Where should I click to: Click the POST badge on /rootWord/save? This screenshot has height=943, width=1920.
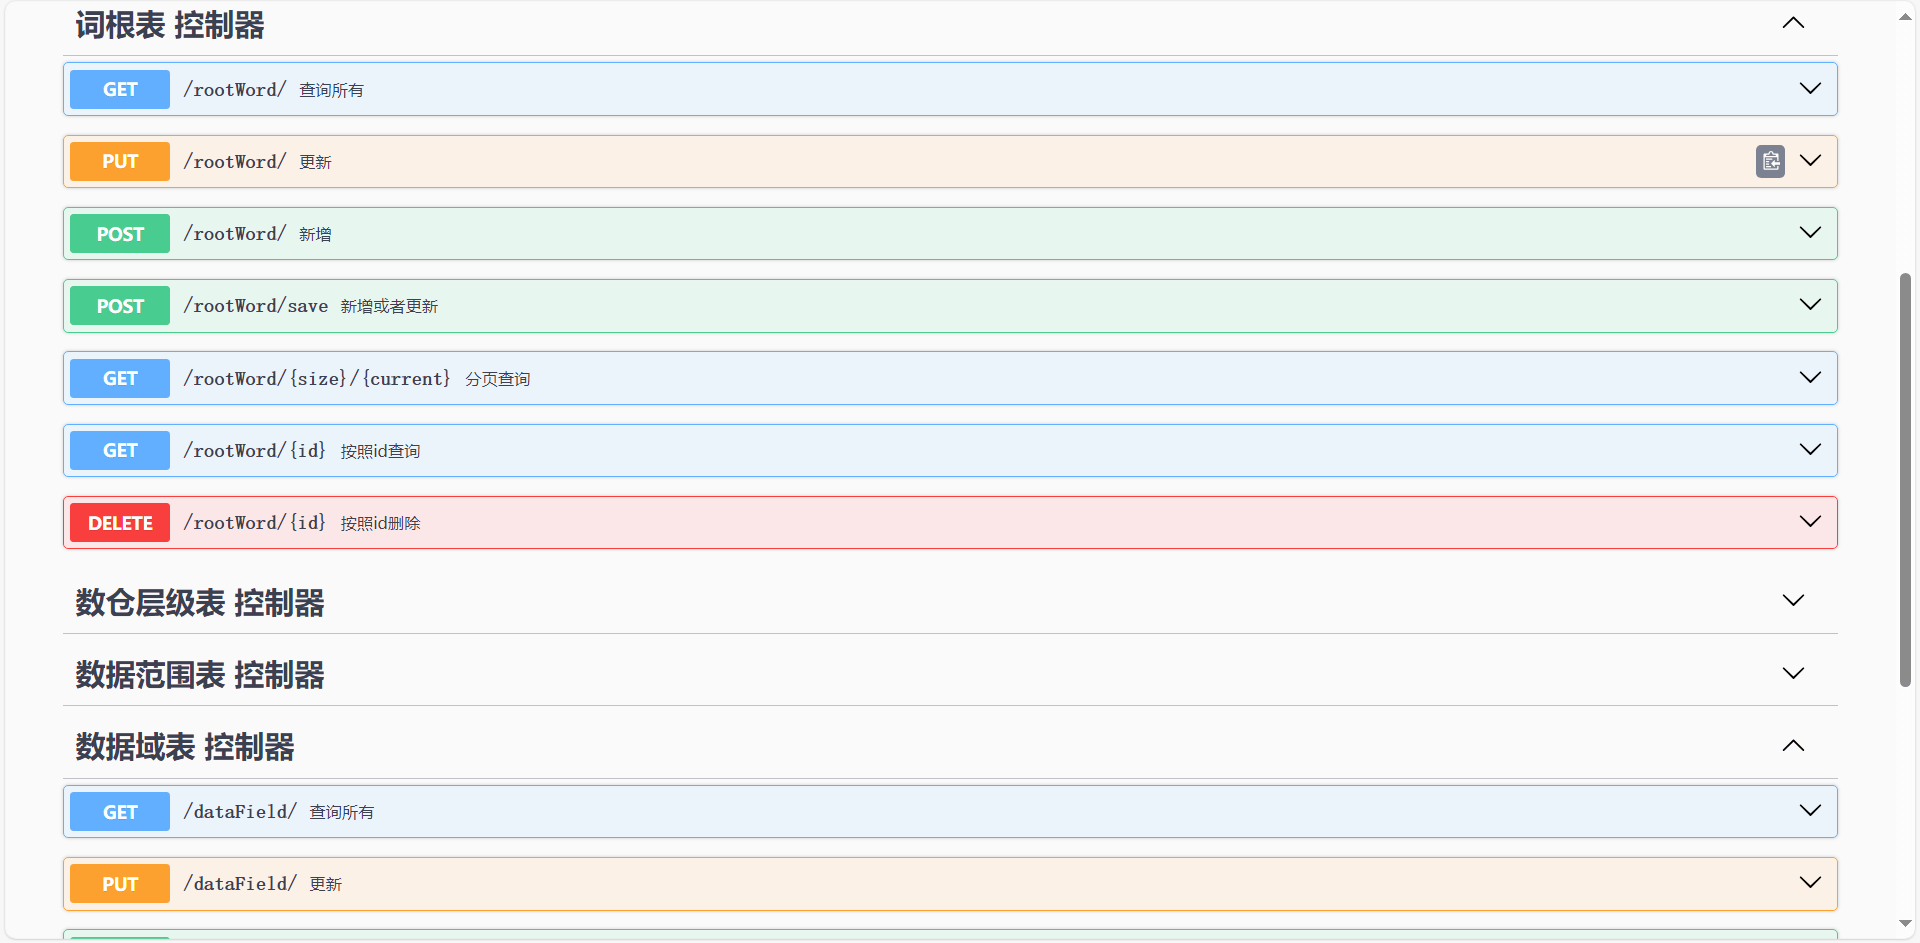click(119, 305)
